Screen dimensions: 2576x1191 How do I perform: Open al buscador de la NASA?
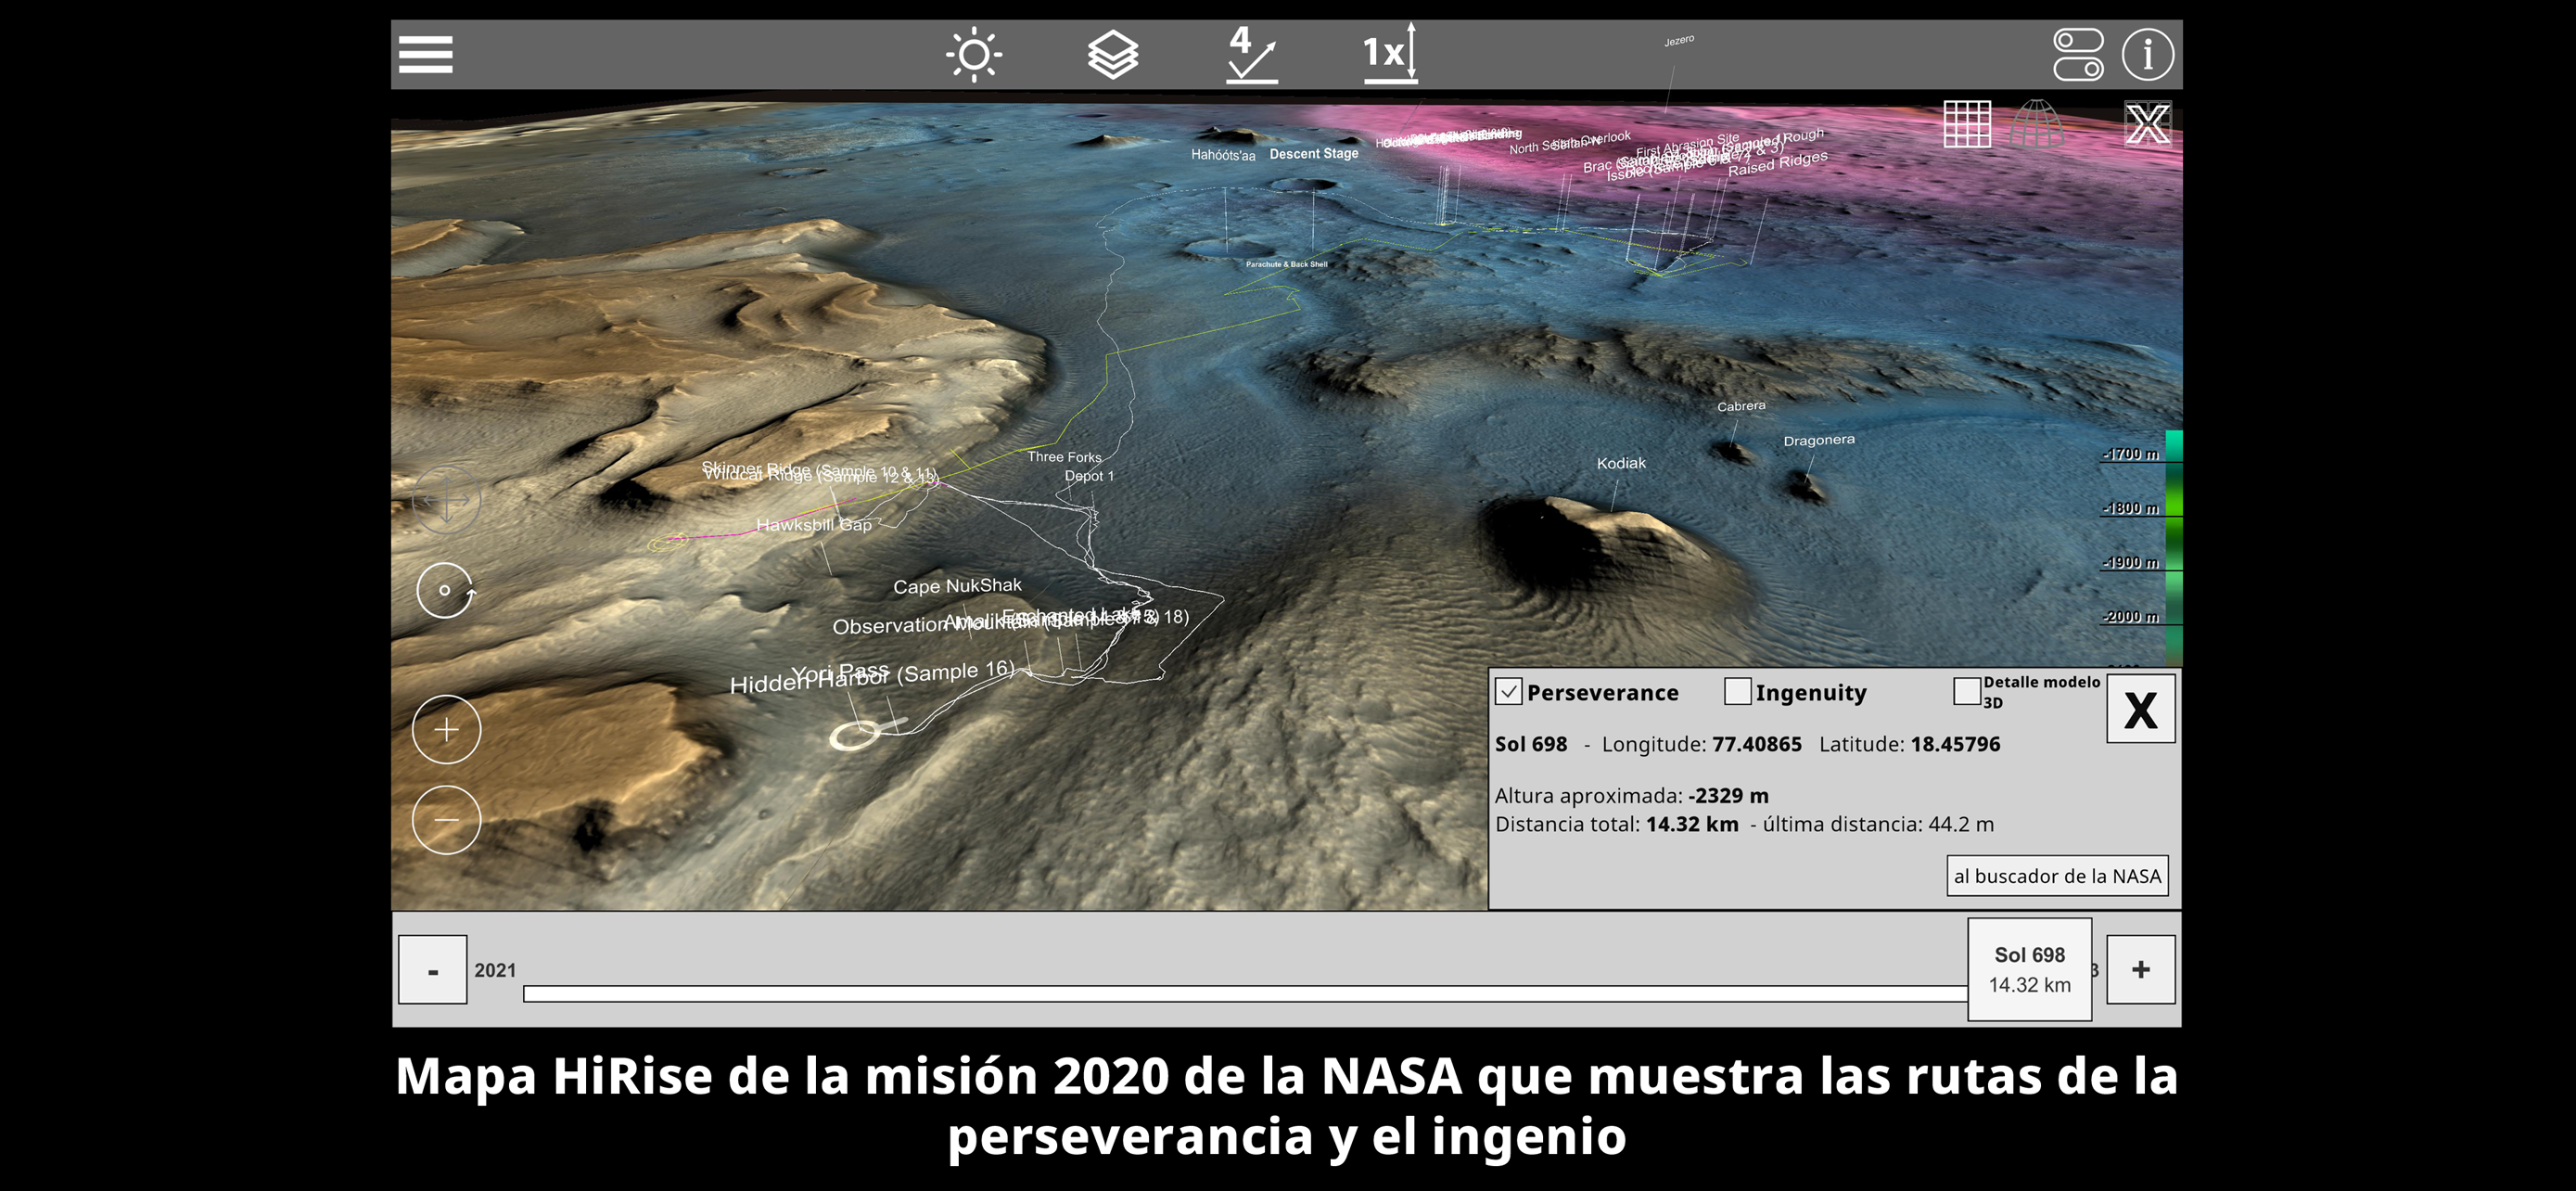[2057, 876]
